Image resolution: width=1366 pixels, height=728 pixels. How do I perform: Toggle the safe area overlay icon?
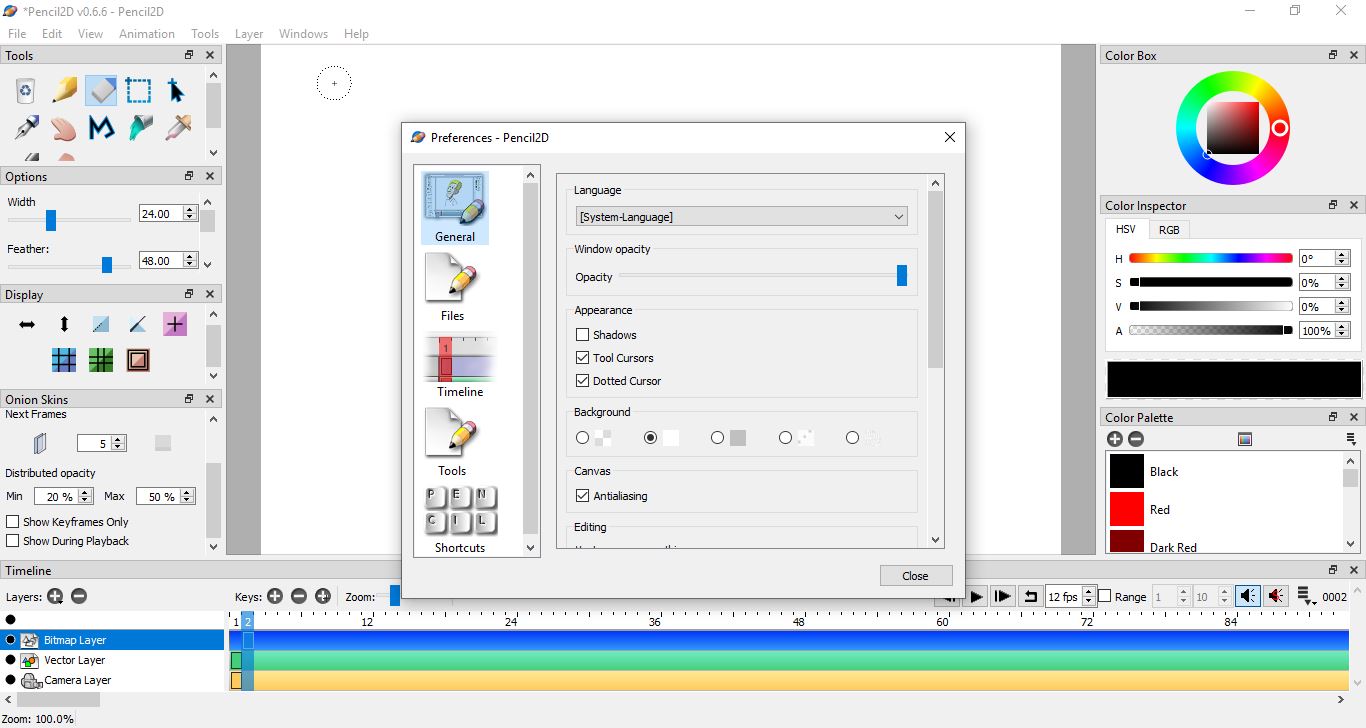tap(138, 360)
